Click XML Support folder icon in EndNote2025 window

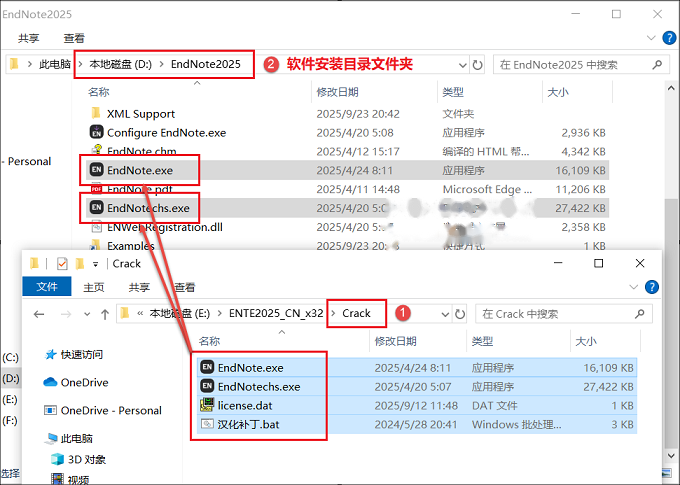click(96, 113)
